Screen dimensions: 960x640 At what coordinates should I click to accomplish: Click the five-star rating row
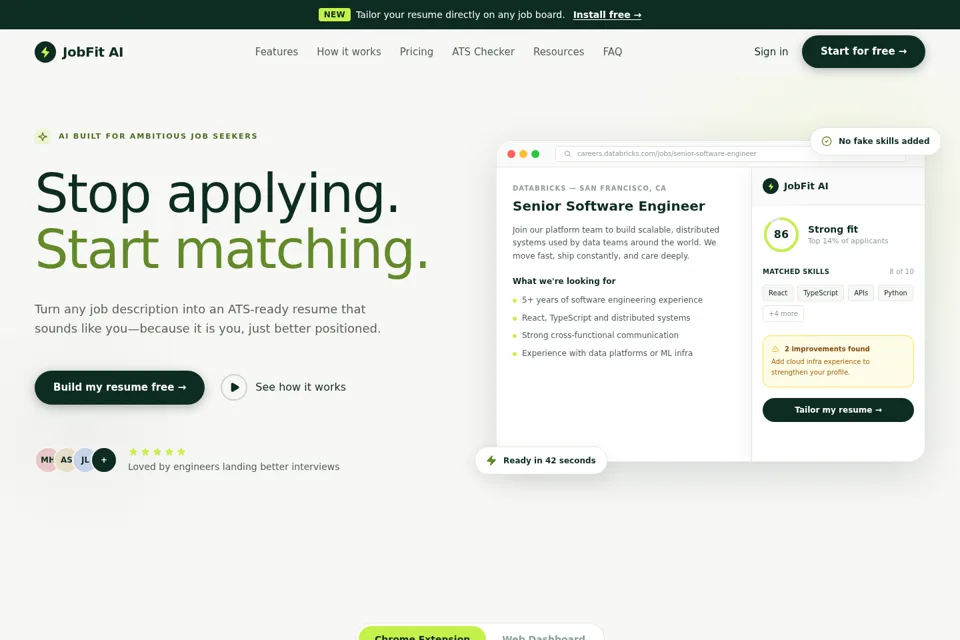157,452
